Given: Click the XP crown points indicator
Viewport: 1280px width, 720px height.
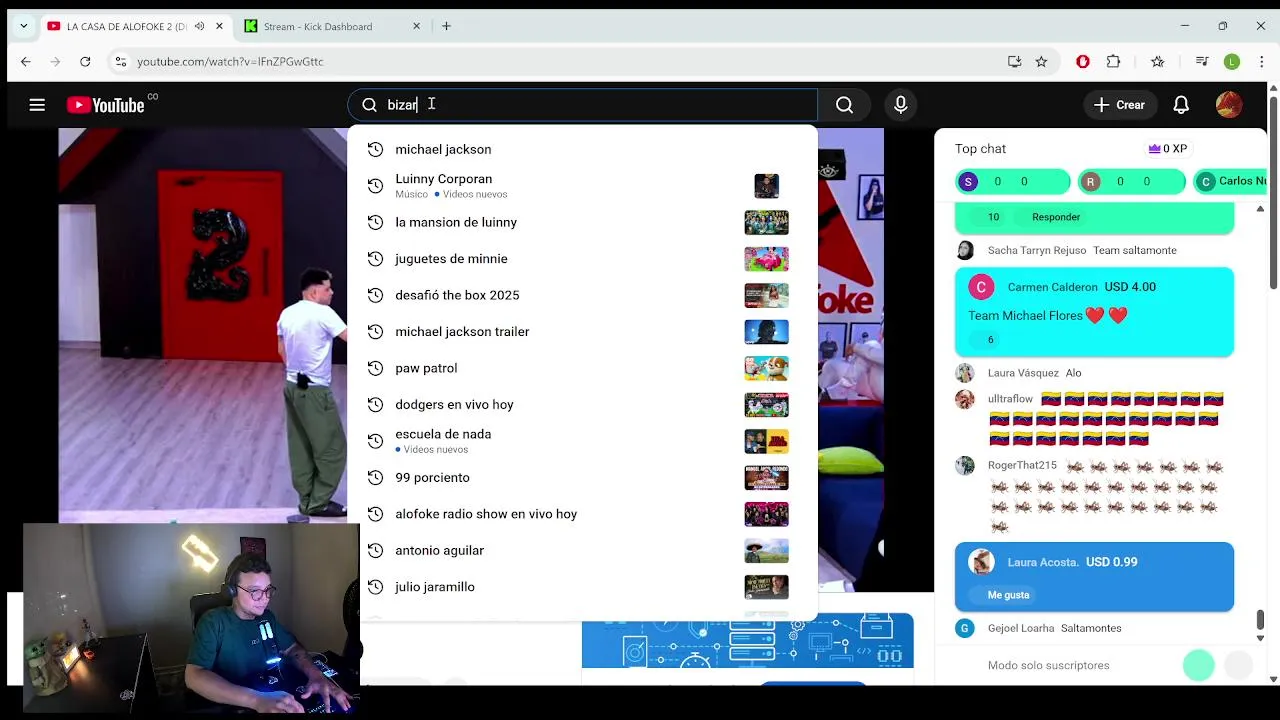Looking at the screenshot, I should [1167, 149].
